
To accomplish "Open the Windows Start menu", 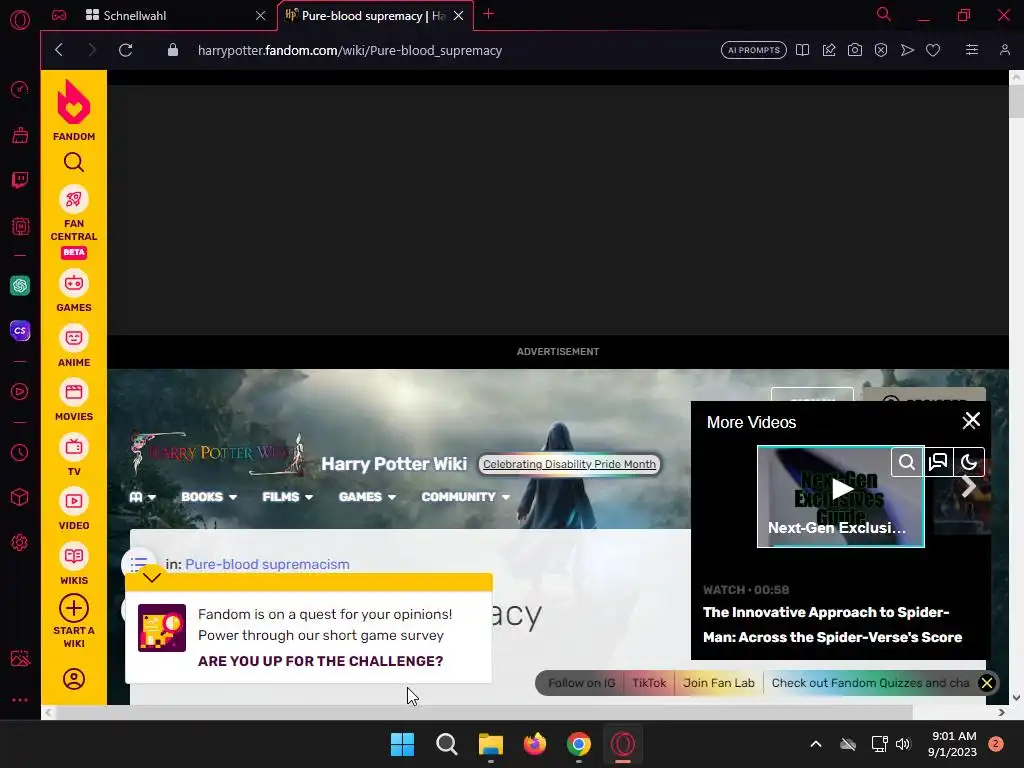I will 402,744.
